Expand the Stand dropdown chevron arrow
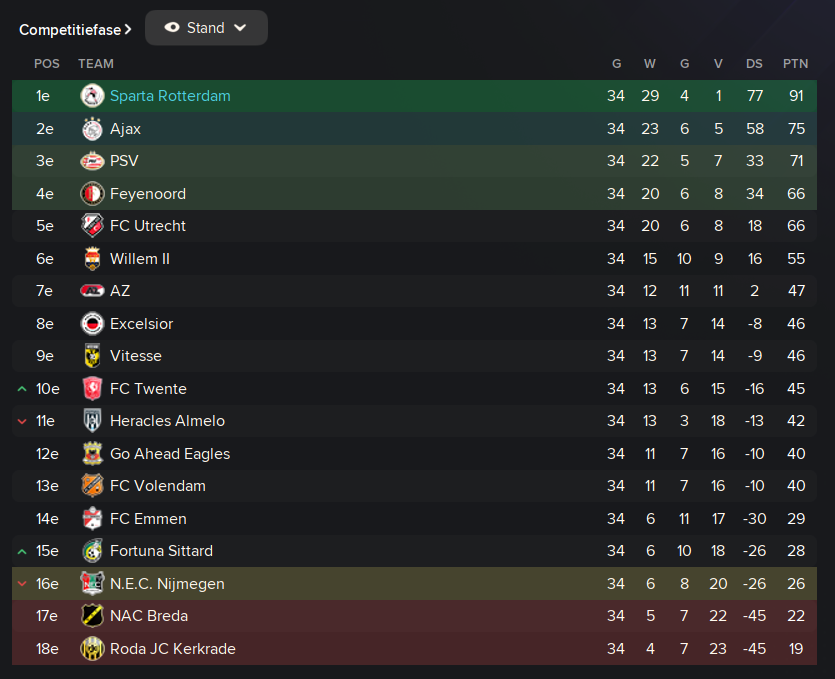 240,28
